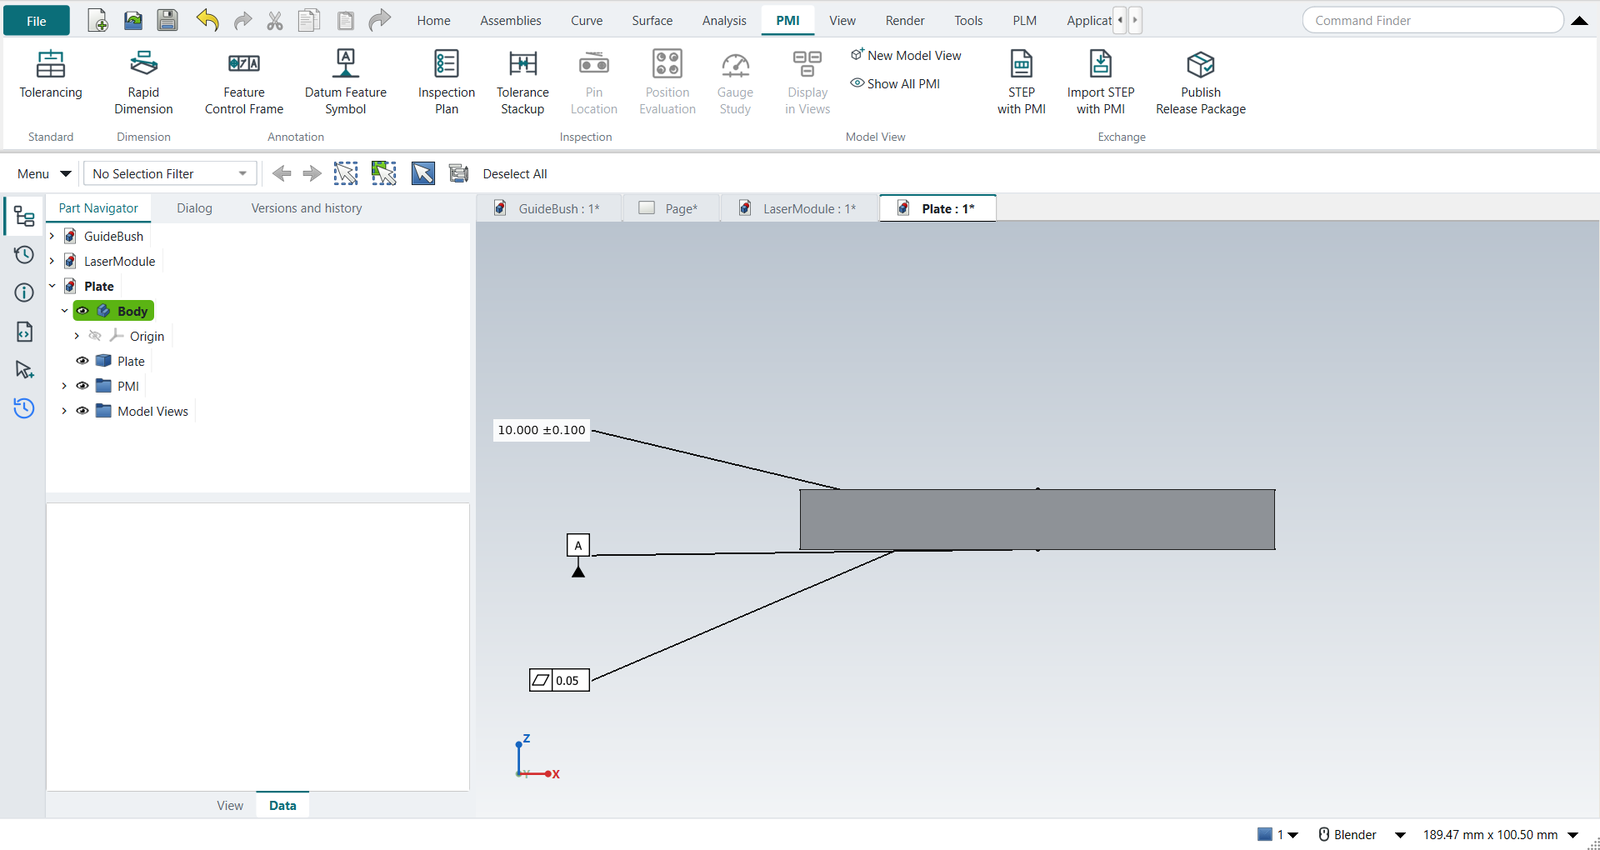Start Tolerance Stackup analysis
The image size is (1600, 850).
pos(523,82)
